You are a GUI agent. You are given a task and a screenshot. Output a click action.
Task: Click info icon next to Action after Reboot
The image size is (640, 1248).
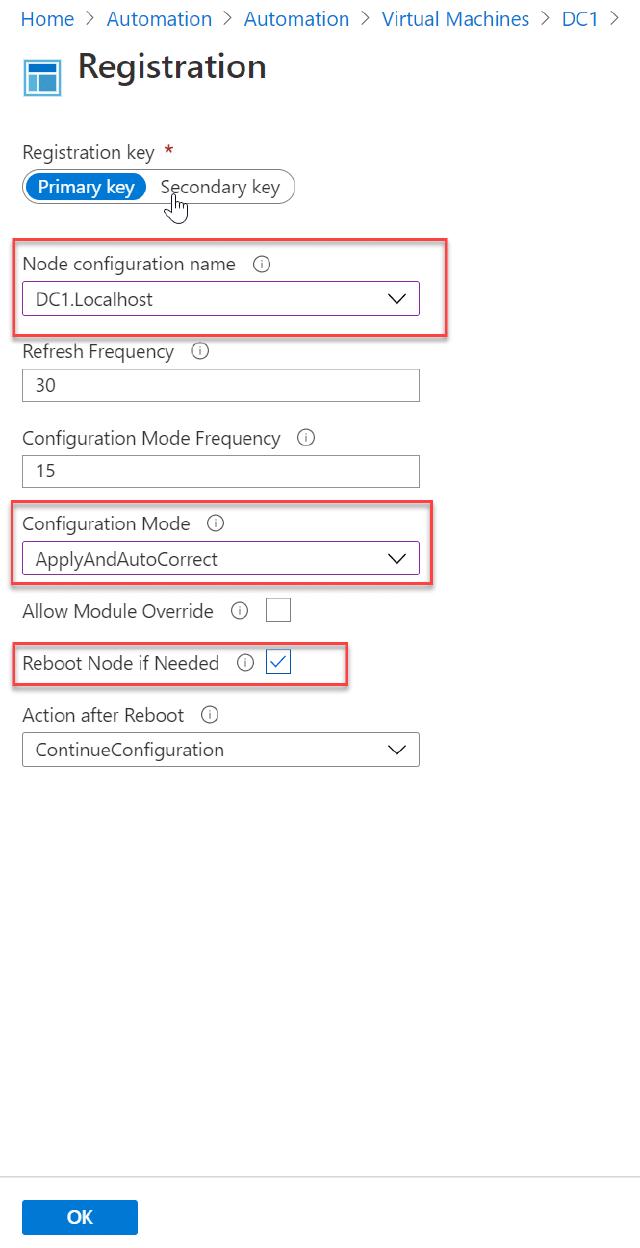(x=210, y=715)
